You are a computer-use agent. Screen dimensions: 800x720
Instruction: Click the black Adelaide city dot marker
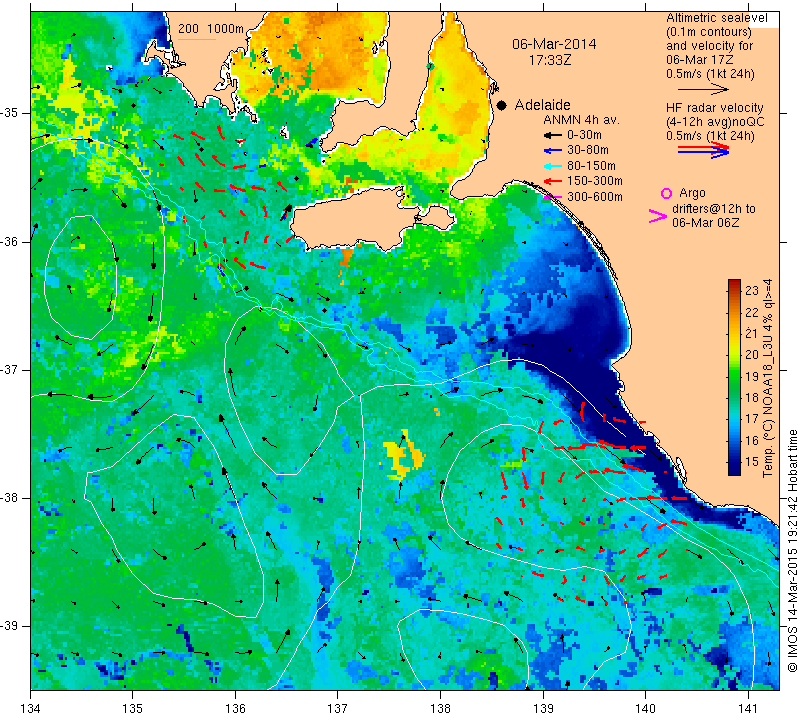click(x=502, y=105)
